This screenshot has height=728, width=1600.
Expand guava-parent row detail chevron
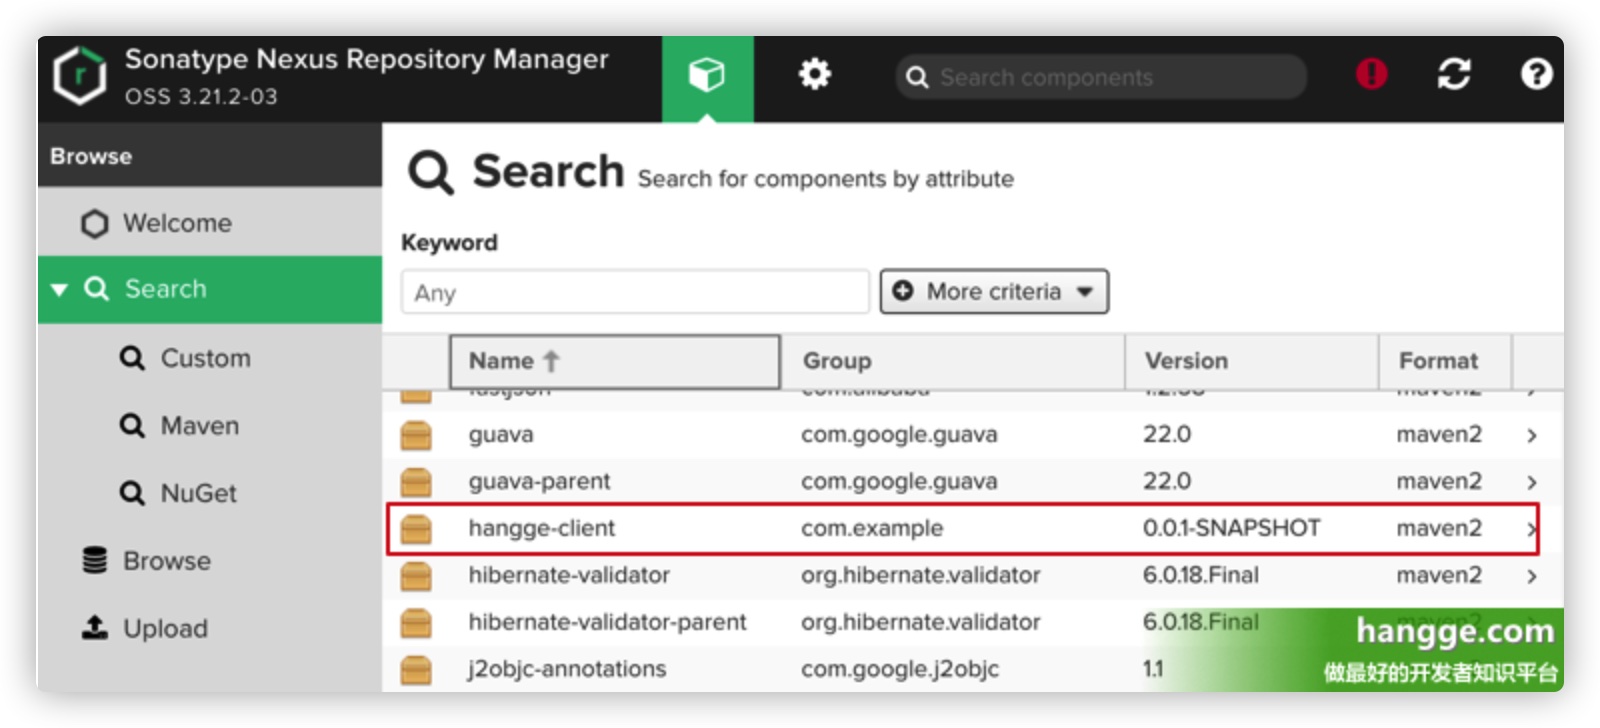point(1532,482)
